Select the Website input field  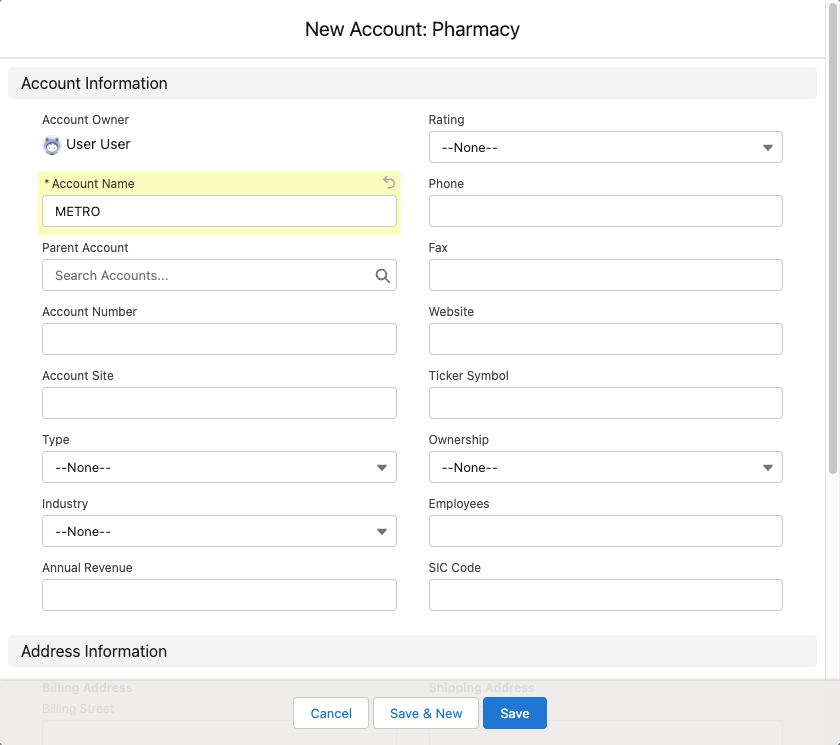605,339
